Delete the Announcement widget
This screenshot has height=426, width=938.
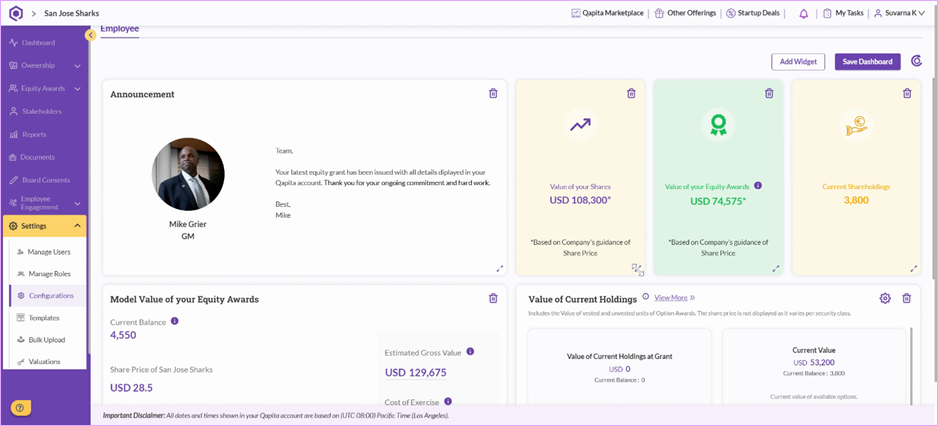click(493, 93)
